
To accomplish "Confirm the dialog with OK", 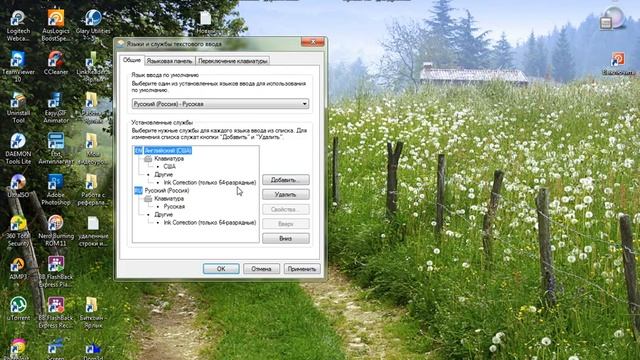I will [x=221, y=269].
